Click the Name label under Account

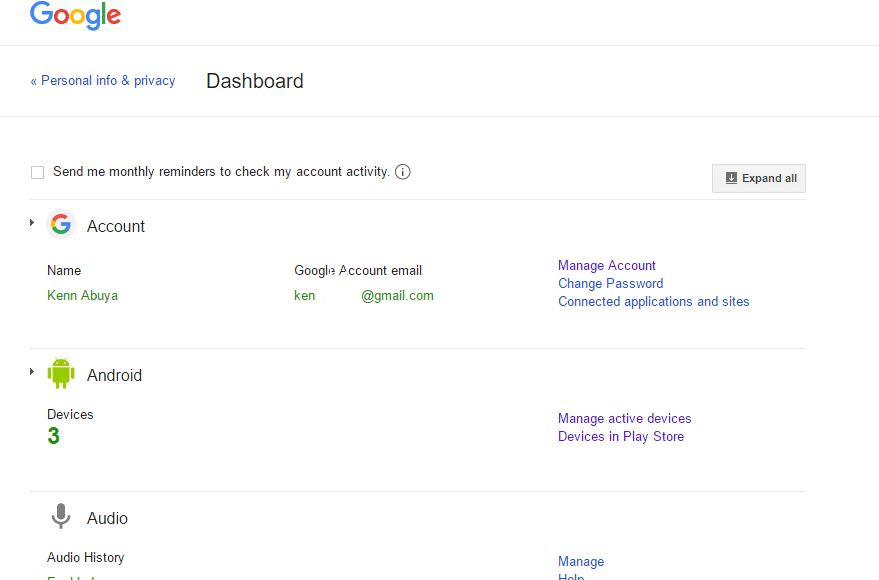tap(64, 270)
